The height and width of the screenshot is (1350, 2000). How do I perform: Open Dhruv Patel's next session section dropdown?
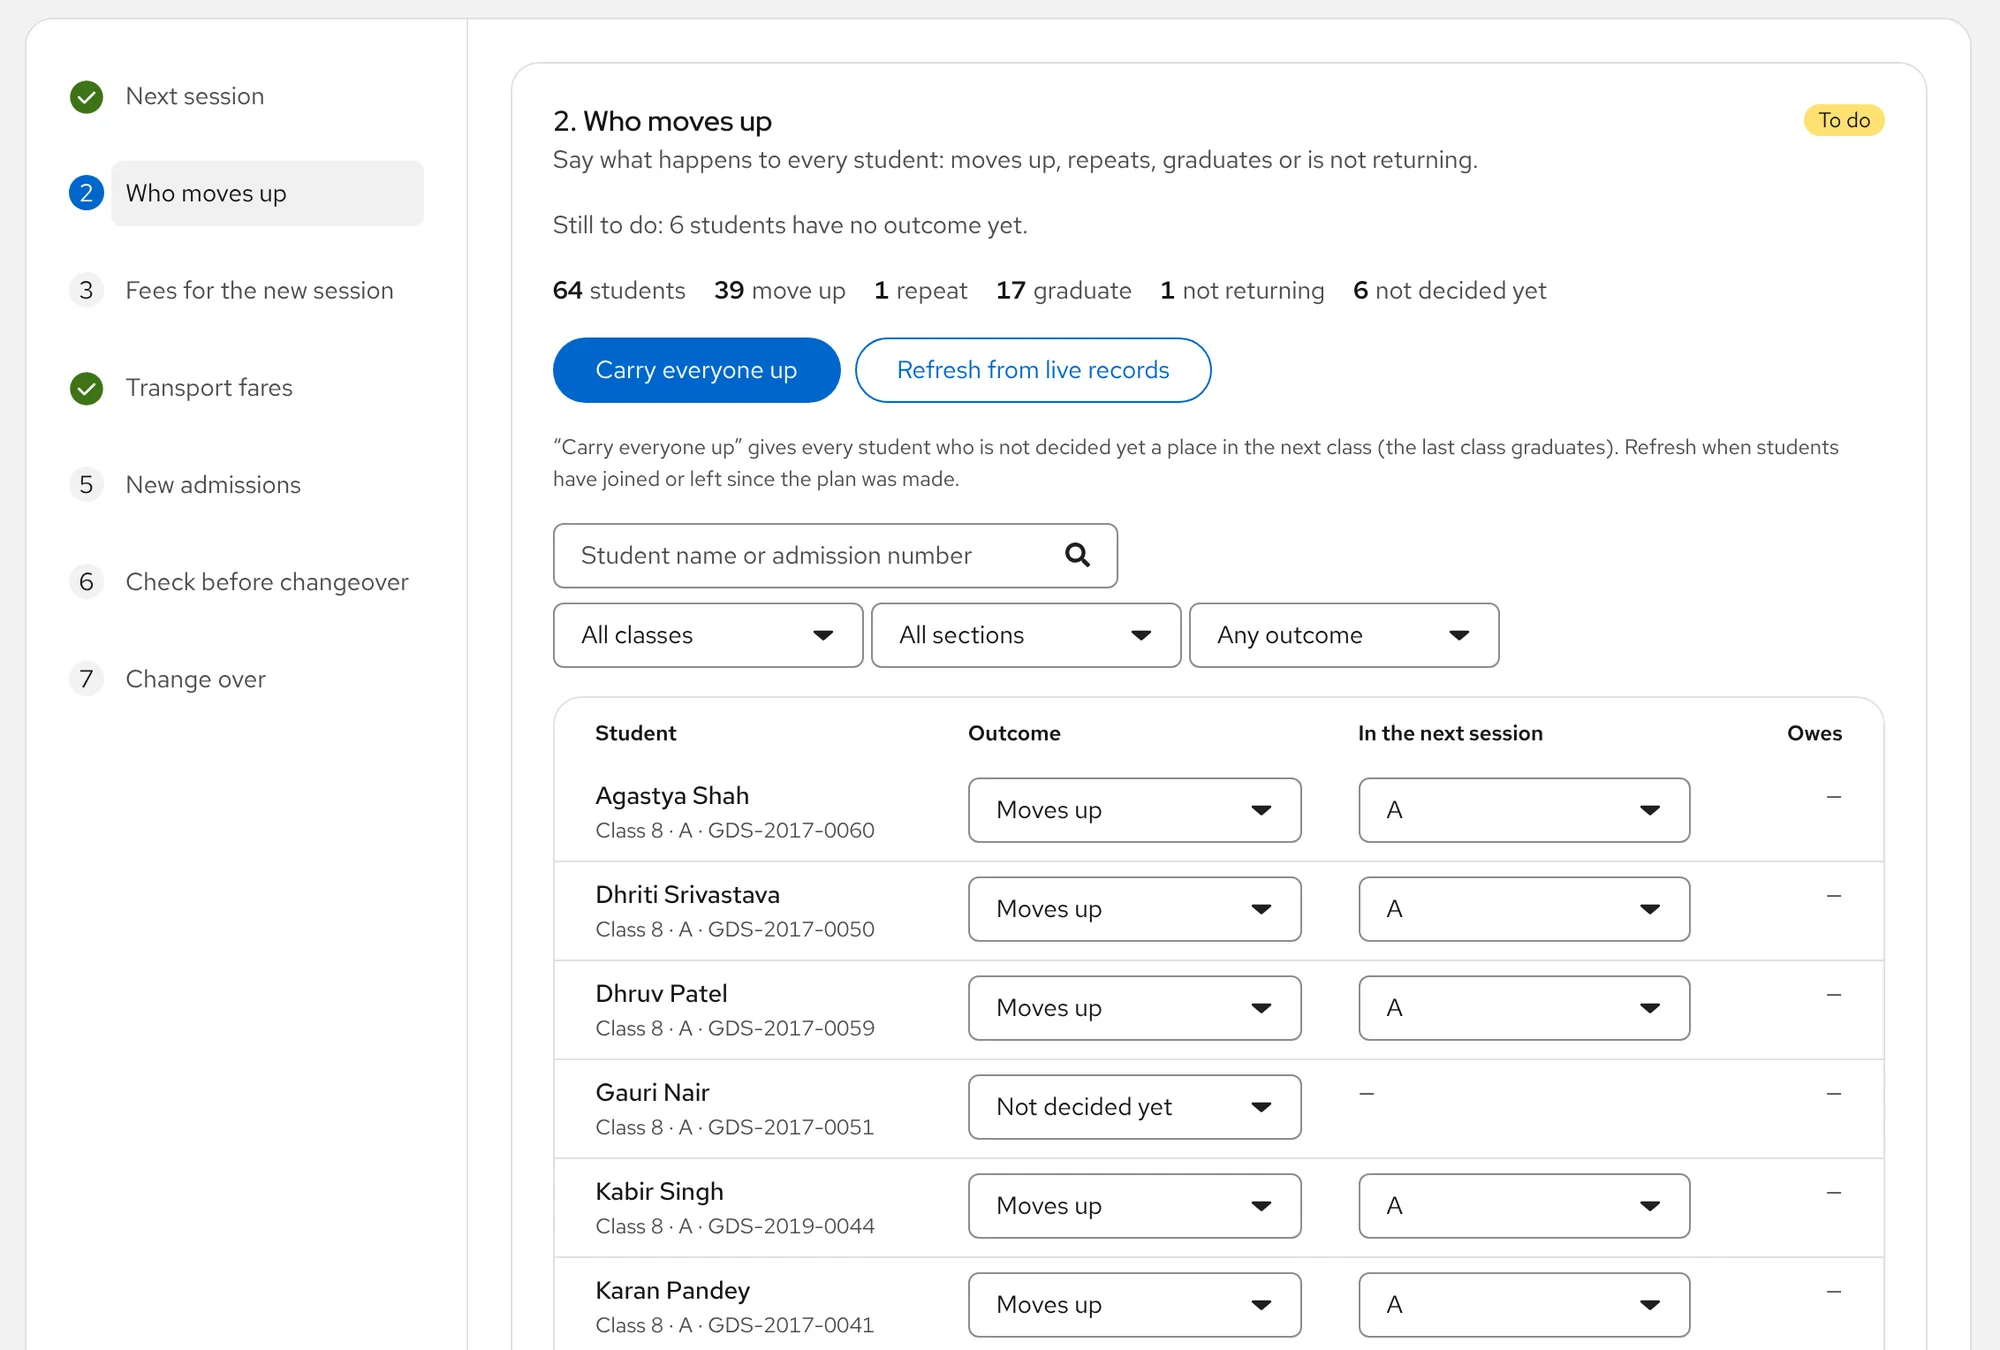(1524, 1008)
